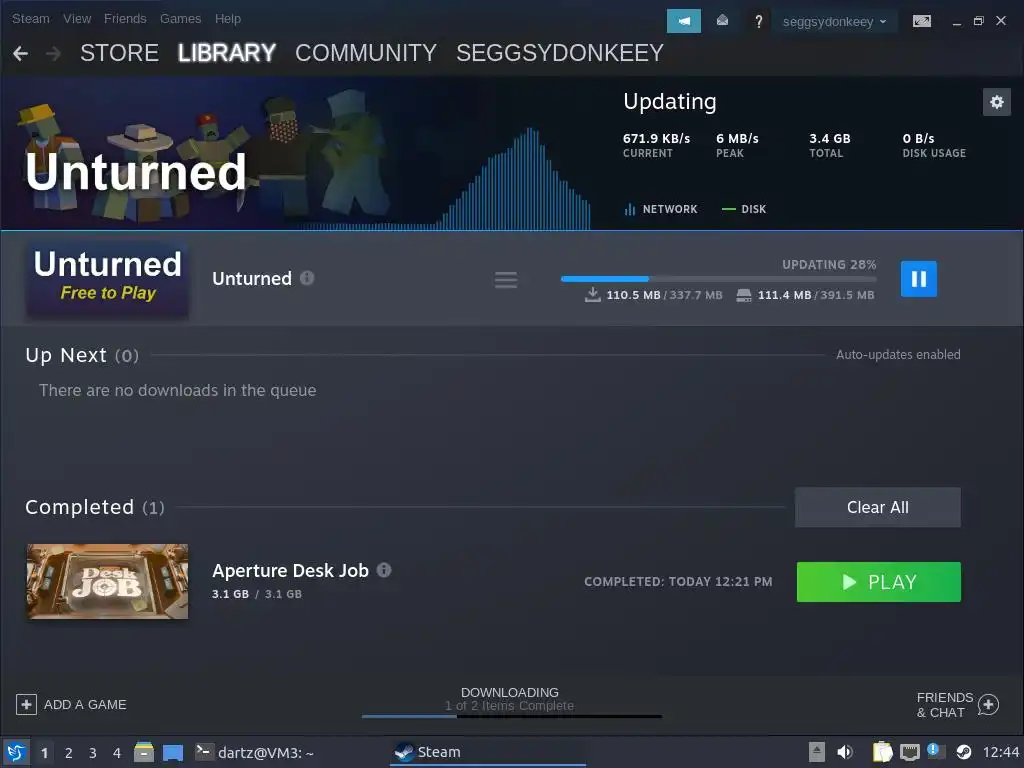The width and height of the screenshot is (1024, 768).
Task: Open the DOWNLOADING status bar
Action: point(510,701)
